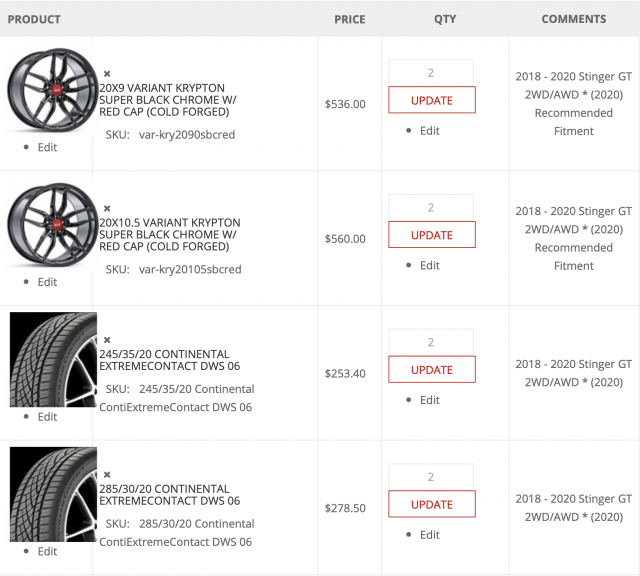Update quantity for the 285/30/20 tire
The height and width of the screenshot is (576, 640).
431,505
